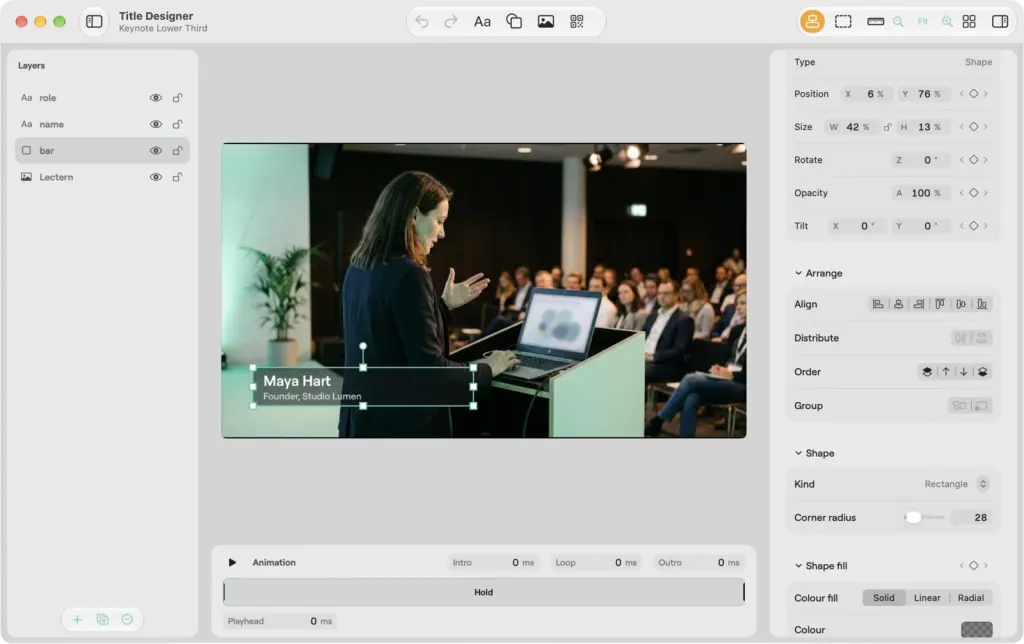The width and height of the screenshot is (1024, 644).
Task: Align bottom edges icon
Action: pos(982,304)
